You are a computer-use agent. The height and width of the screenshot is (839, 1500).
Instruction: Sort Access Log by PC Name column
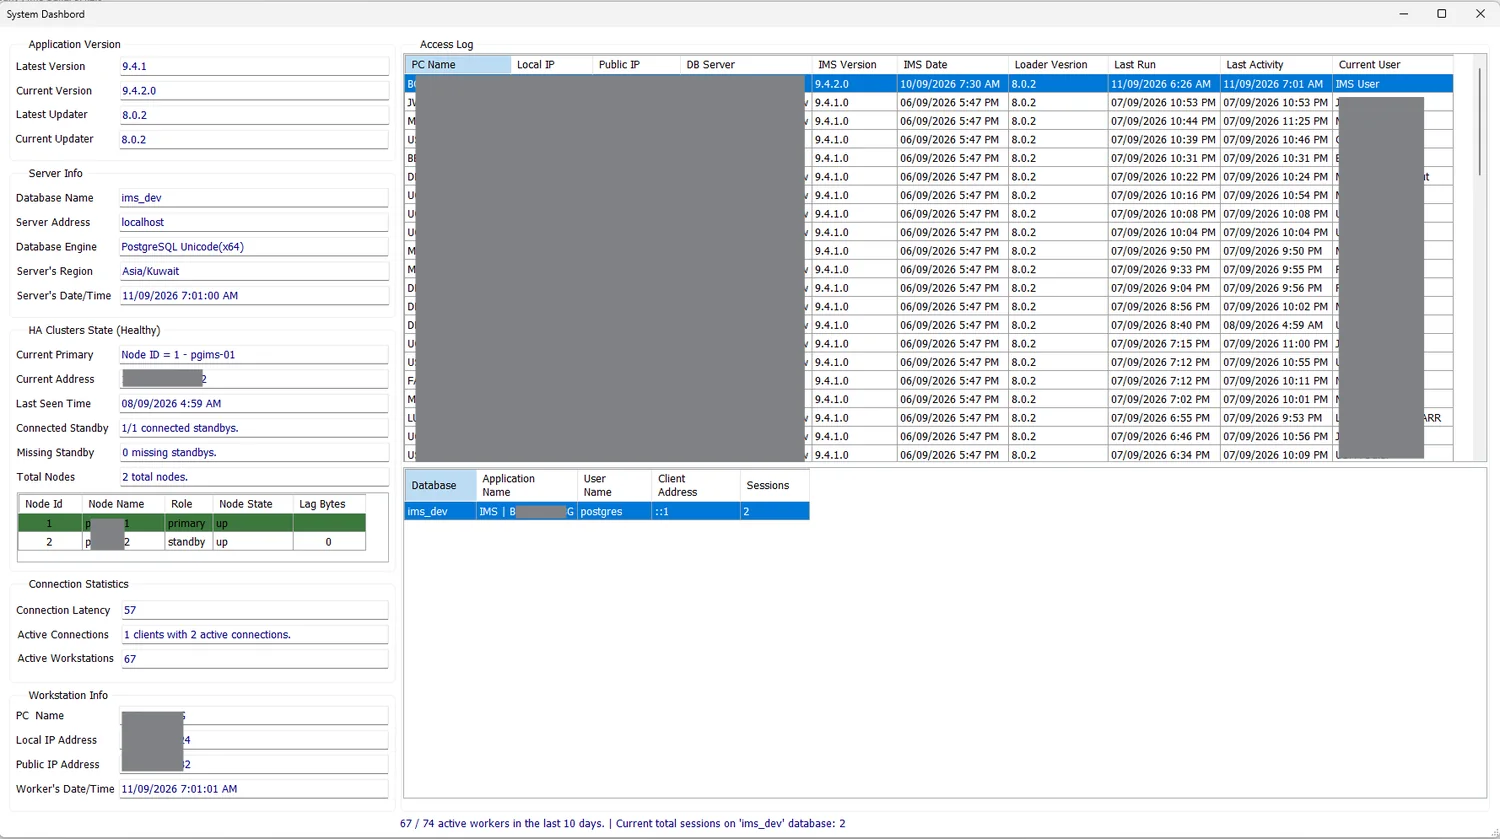[x=457, y=65]
